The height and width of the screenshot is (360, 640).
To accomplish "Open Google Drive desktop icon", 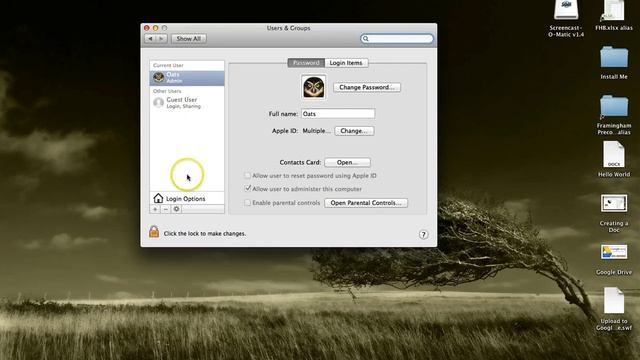I will tap(614, 260).
